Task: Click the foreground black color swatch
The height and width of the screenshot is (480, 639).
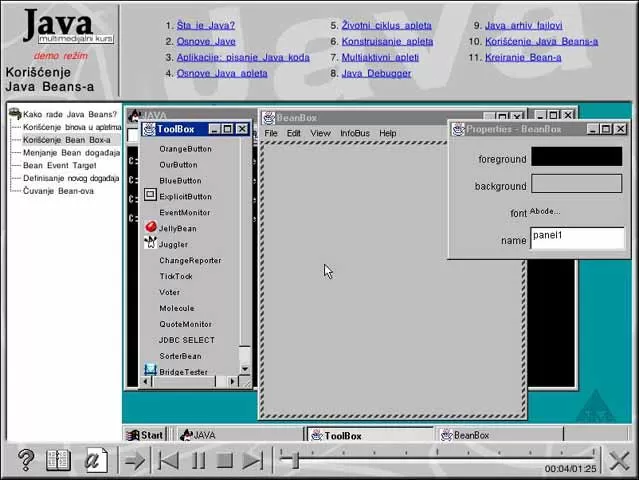Action: point(577,156)
